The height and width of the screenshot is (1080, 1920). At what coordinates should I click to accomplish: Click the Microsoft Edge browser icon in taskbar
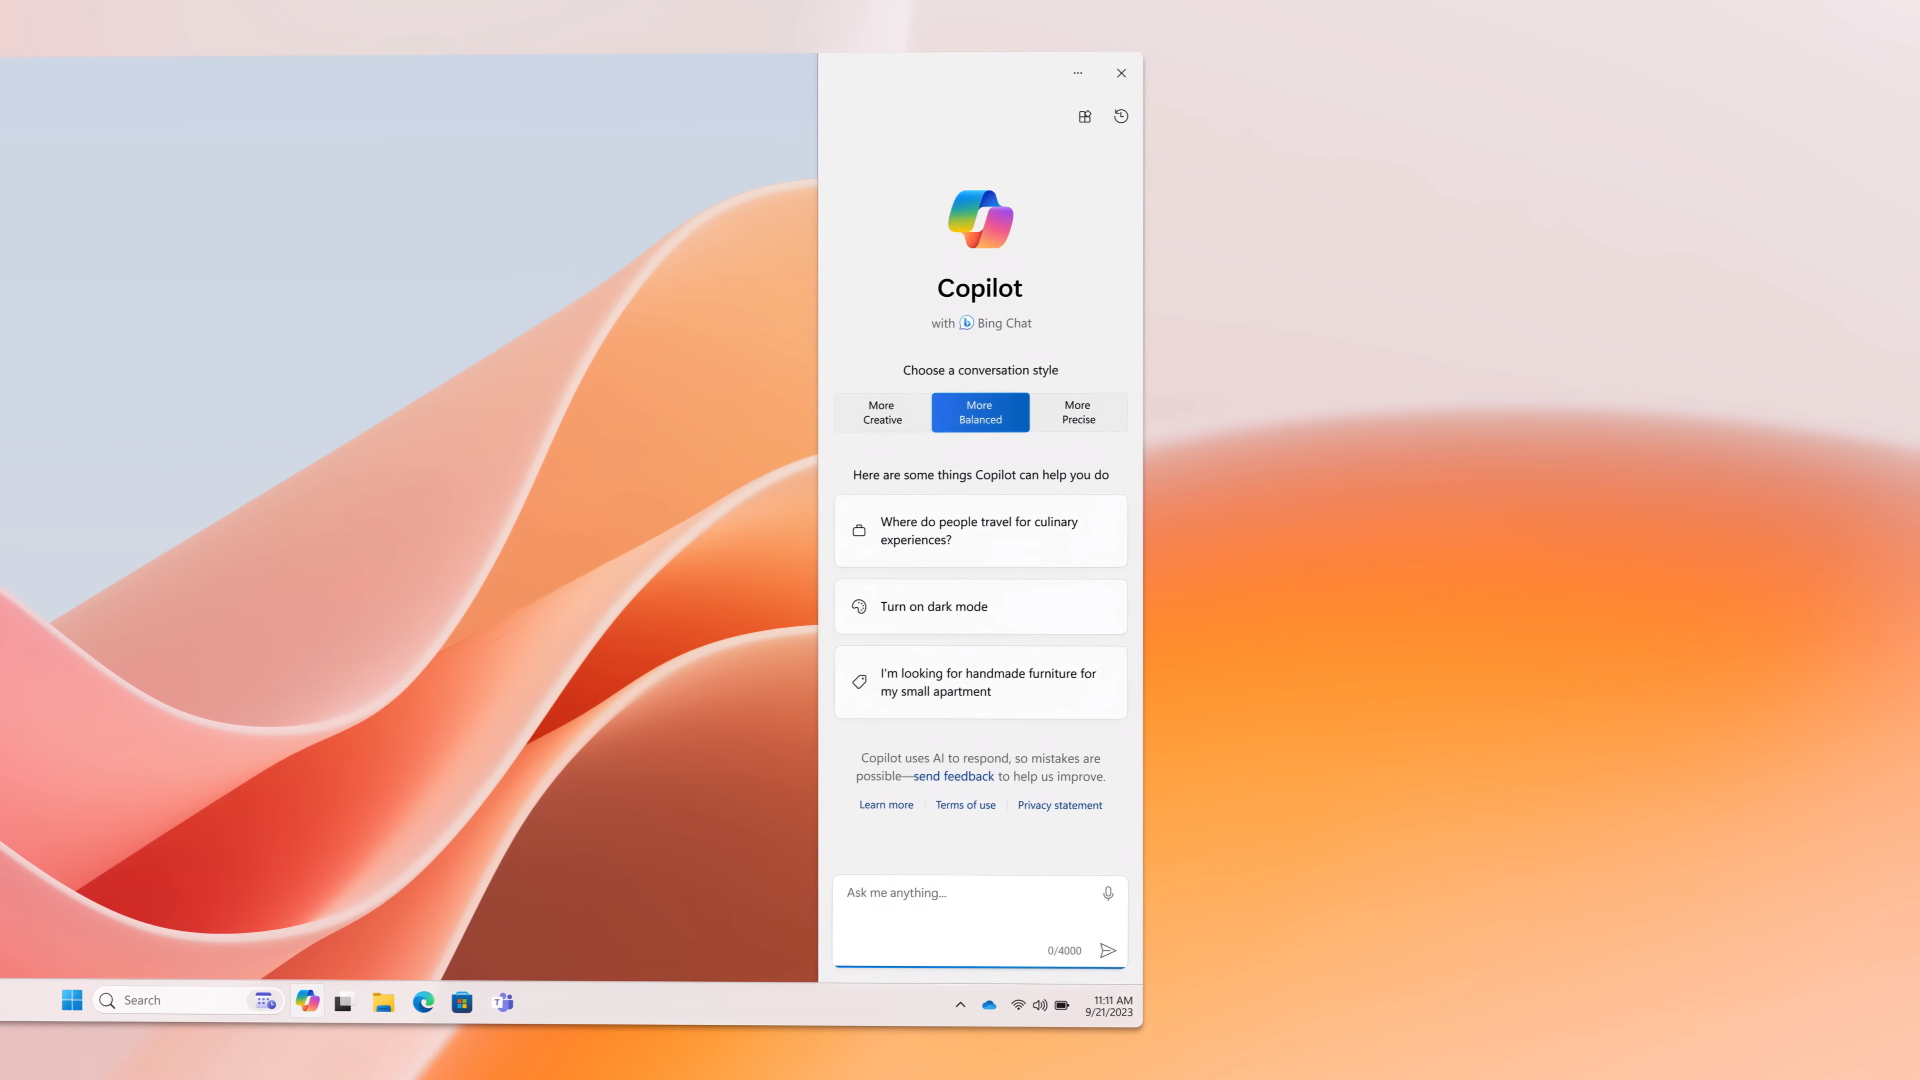tap(422, 1001)
